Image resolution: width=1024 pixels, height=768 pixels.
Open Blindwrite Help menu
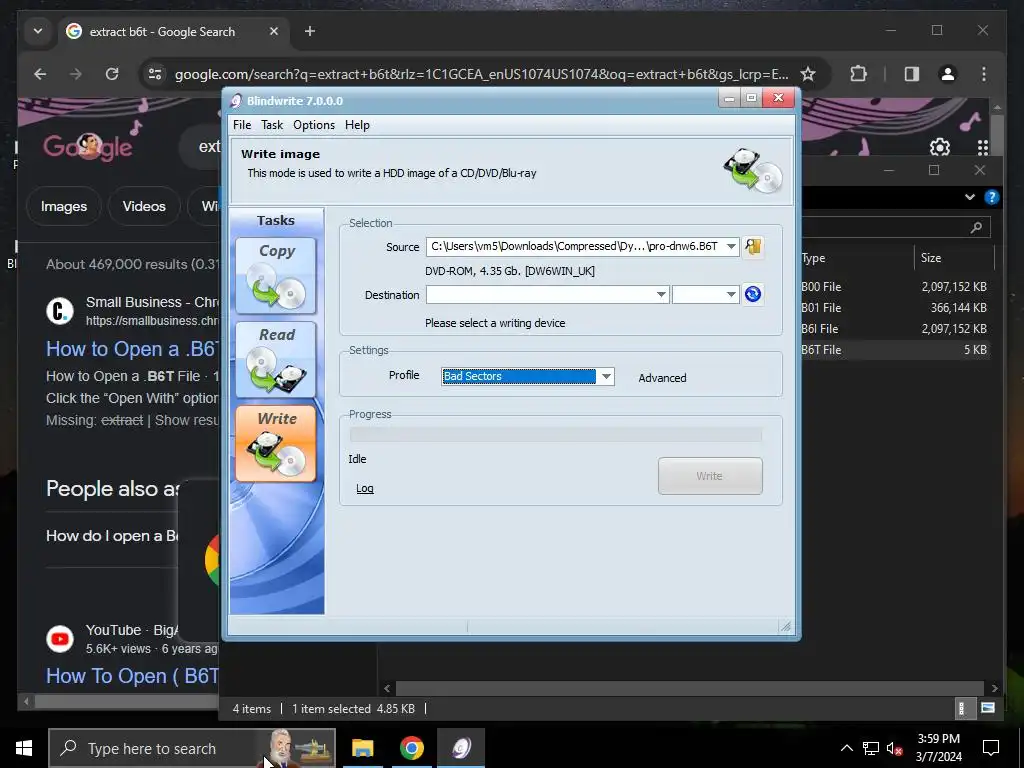pos(357,125)
